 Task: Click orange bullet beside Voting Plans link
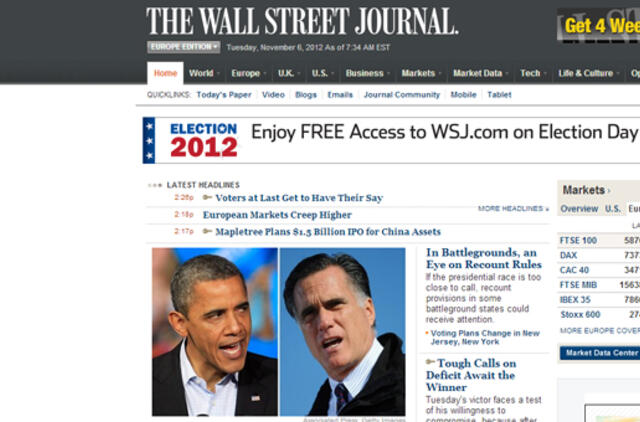pos(427,333)
